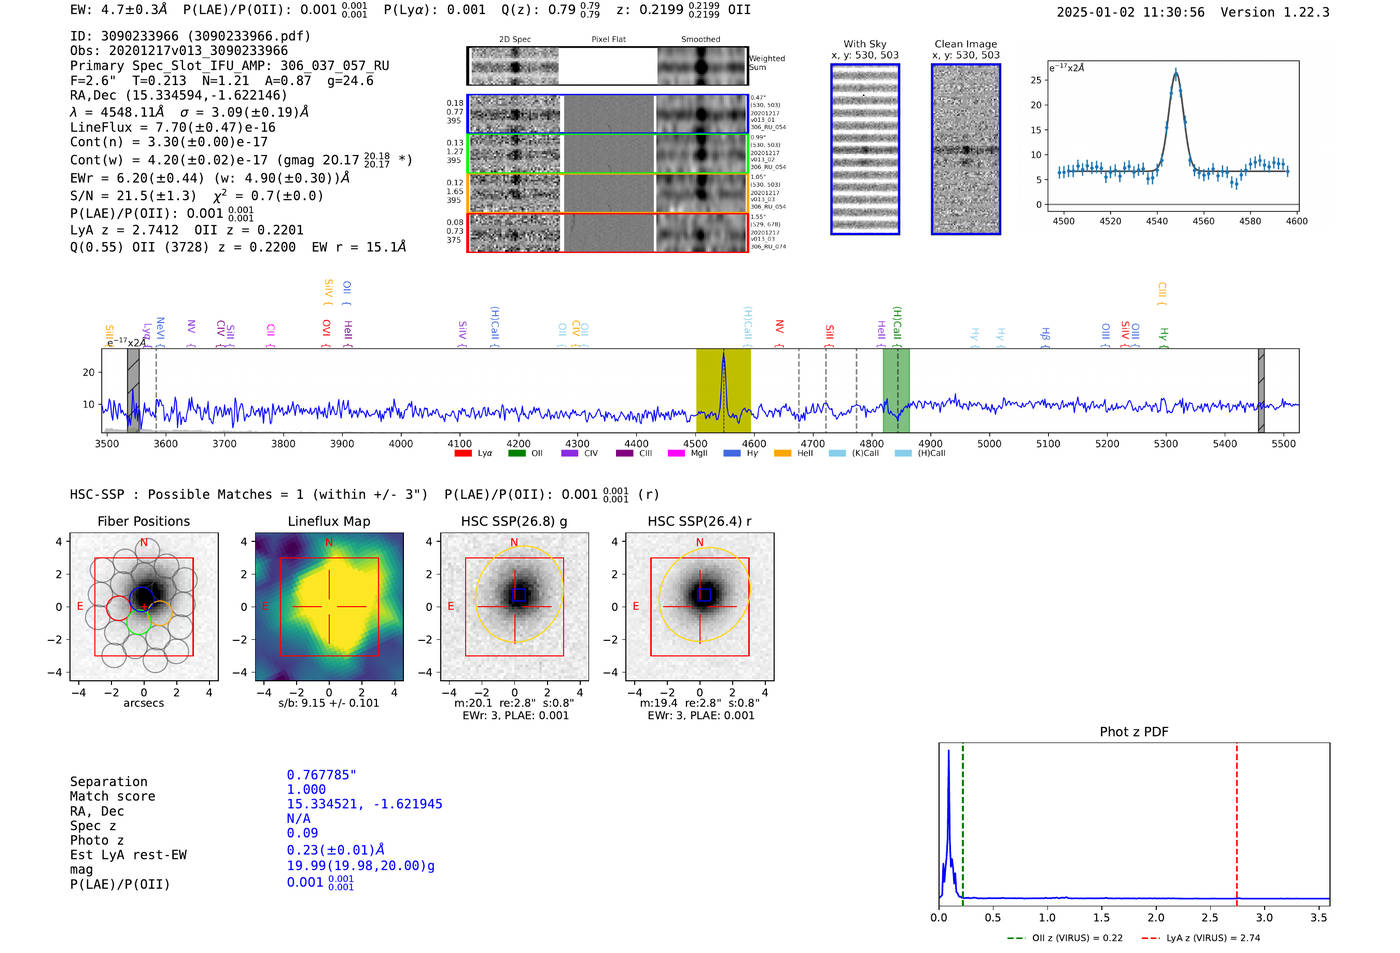
Task: Click the Obs 20201217v013 line
Action: pos(179,51)
